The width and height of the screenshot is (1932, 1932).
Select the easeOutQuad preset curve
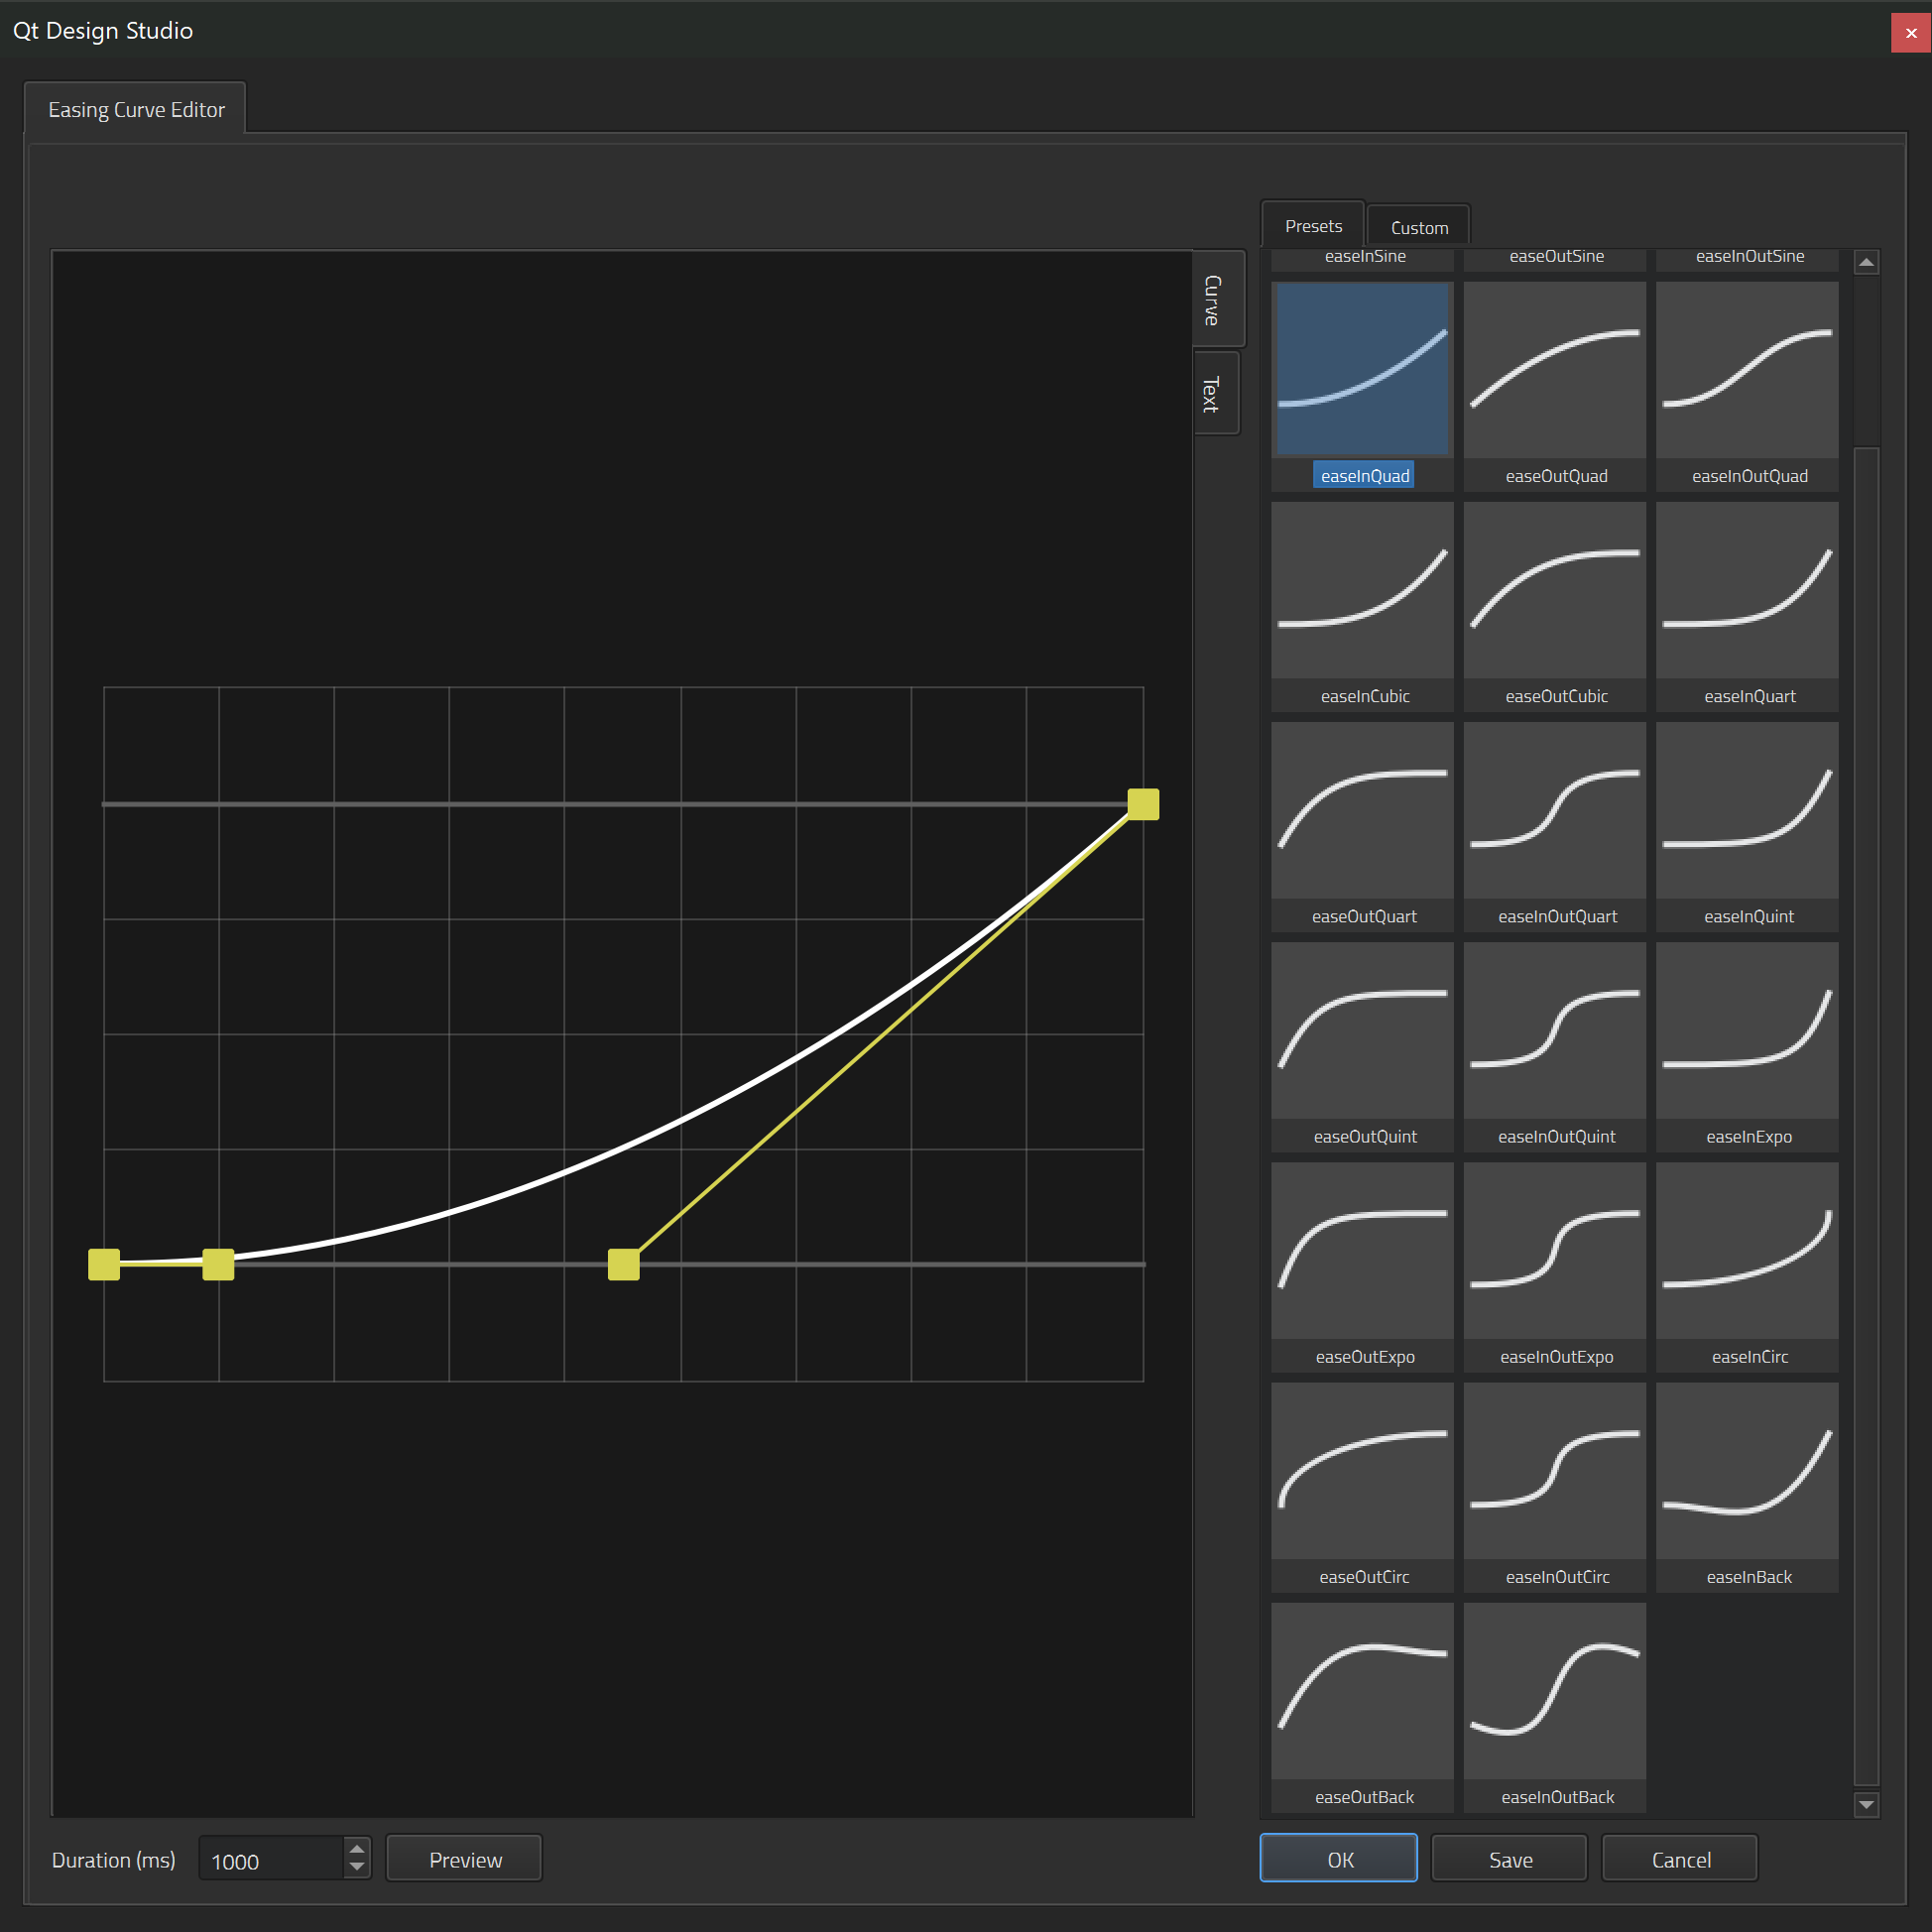[x=1555, y=370]
